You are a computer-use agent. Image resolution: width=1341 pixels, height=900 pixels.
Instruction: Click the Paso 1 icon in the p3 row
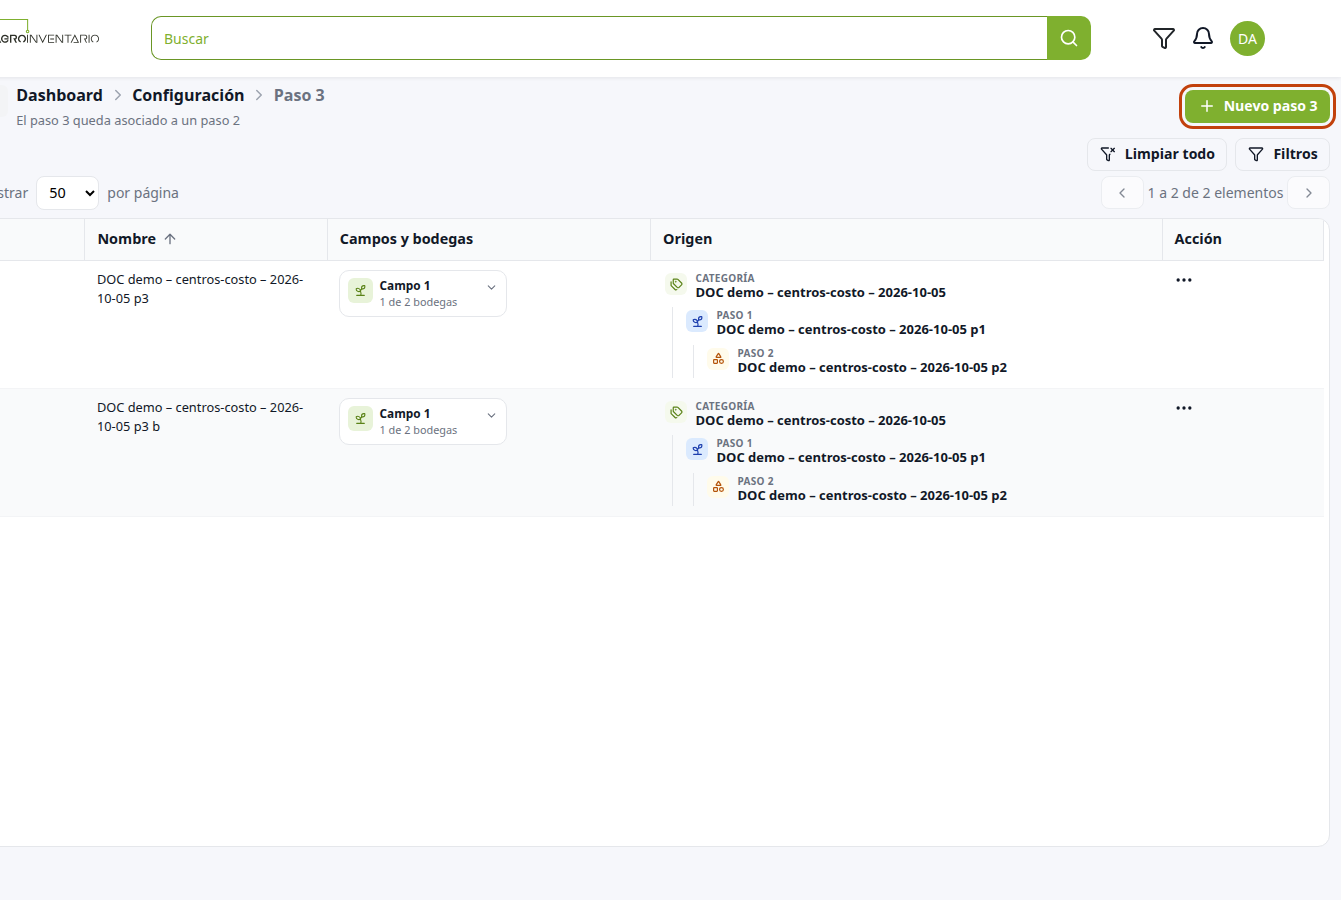[697, 322]
